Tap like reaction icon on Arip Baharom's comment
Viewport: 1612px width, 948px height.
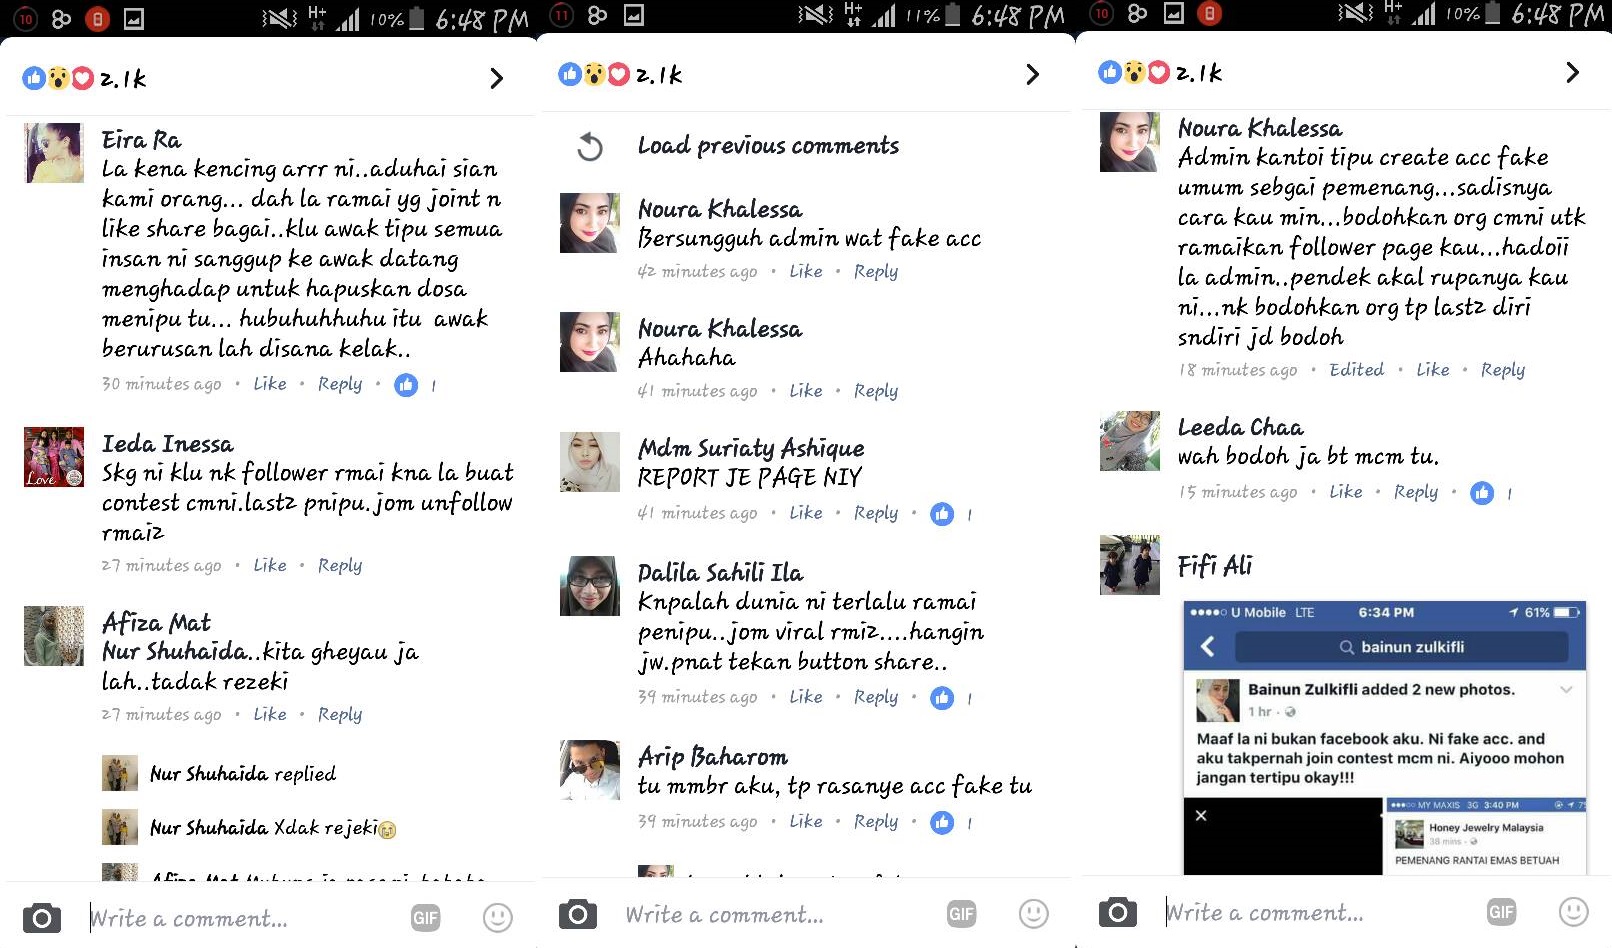point(942,823)
